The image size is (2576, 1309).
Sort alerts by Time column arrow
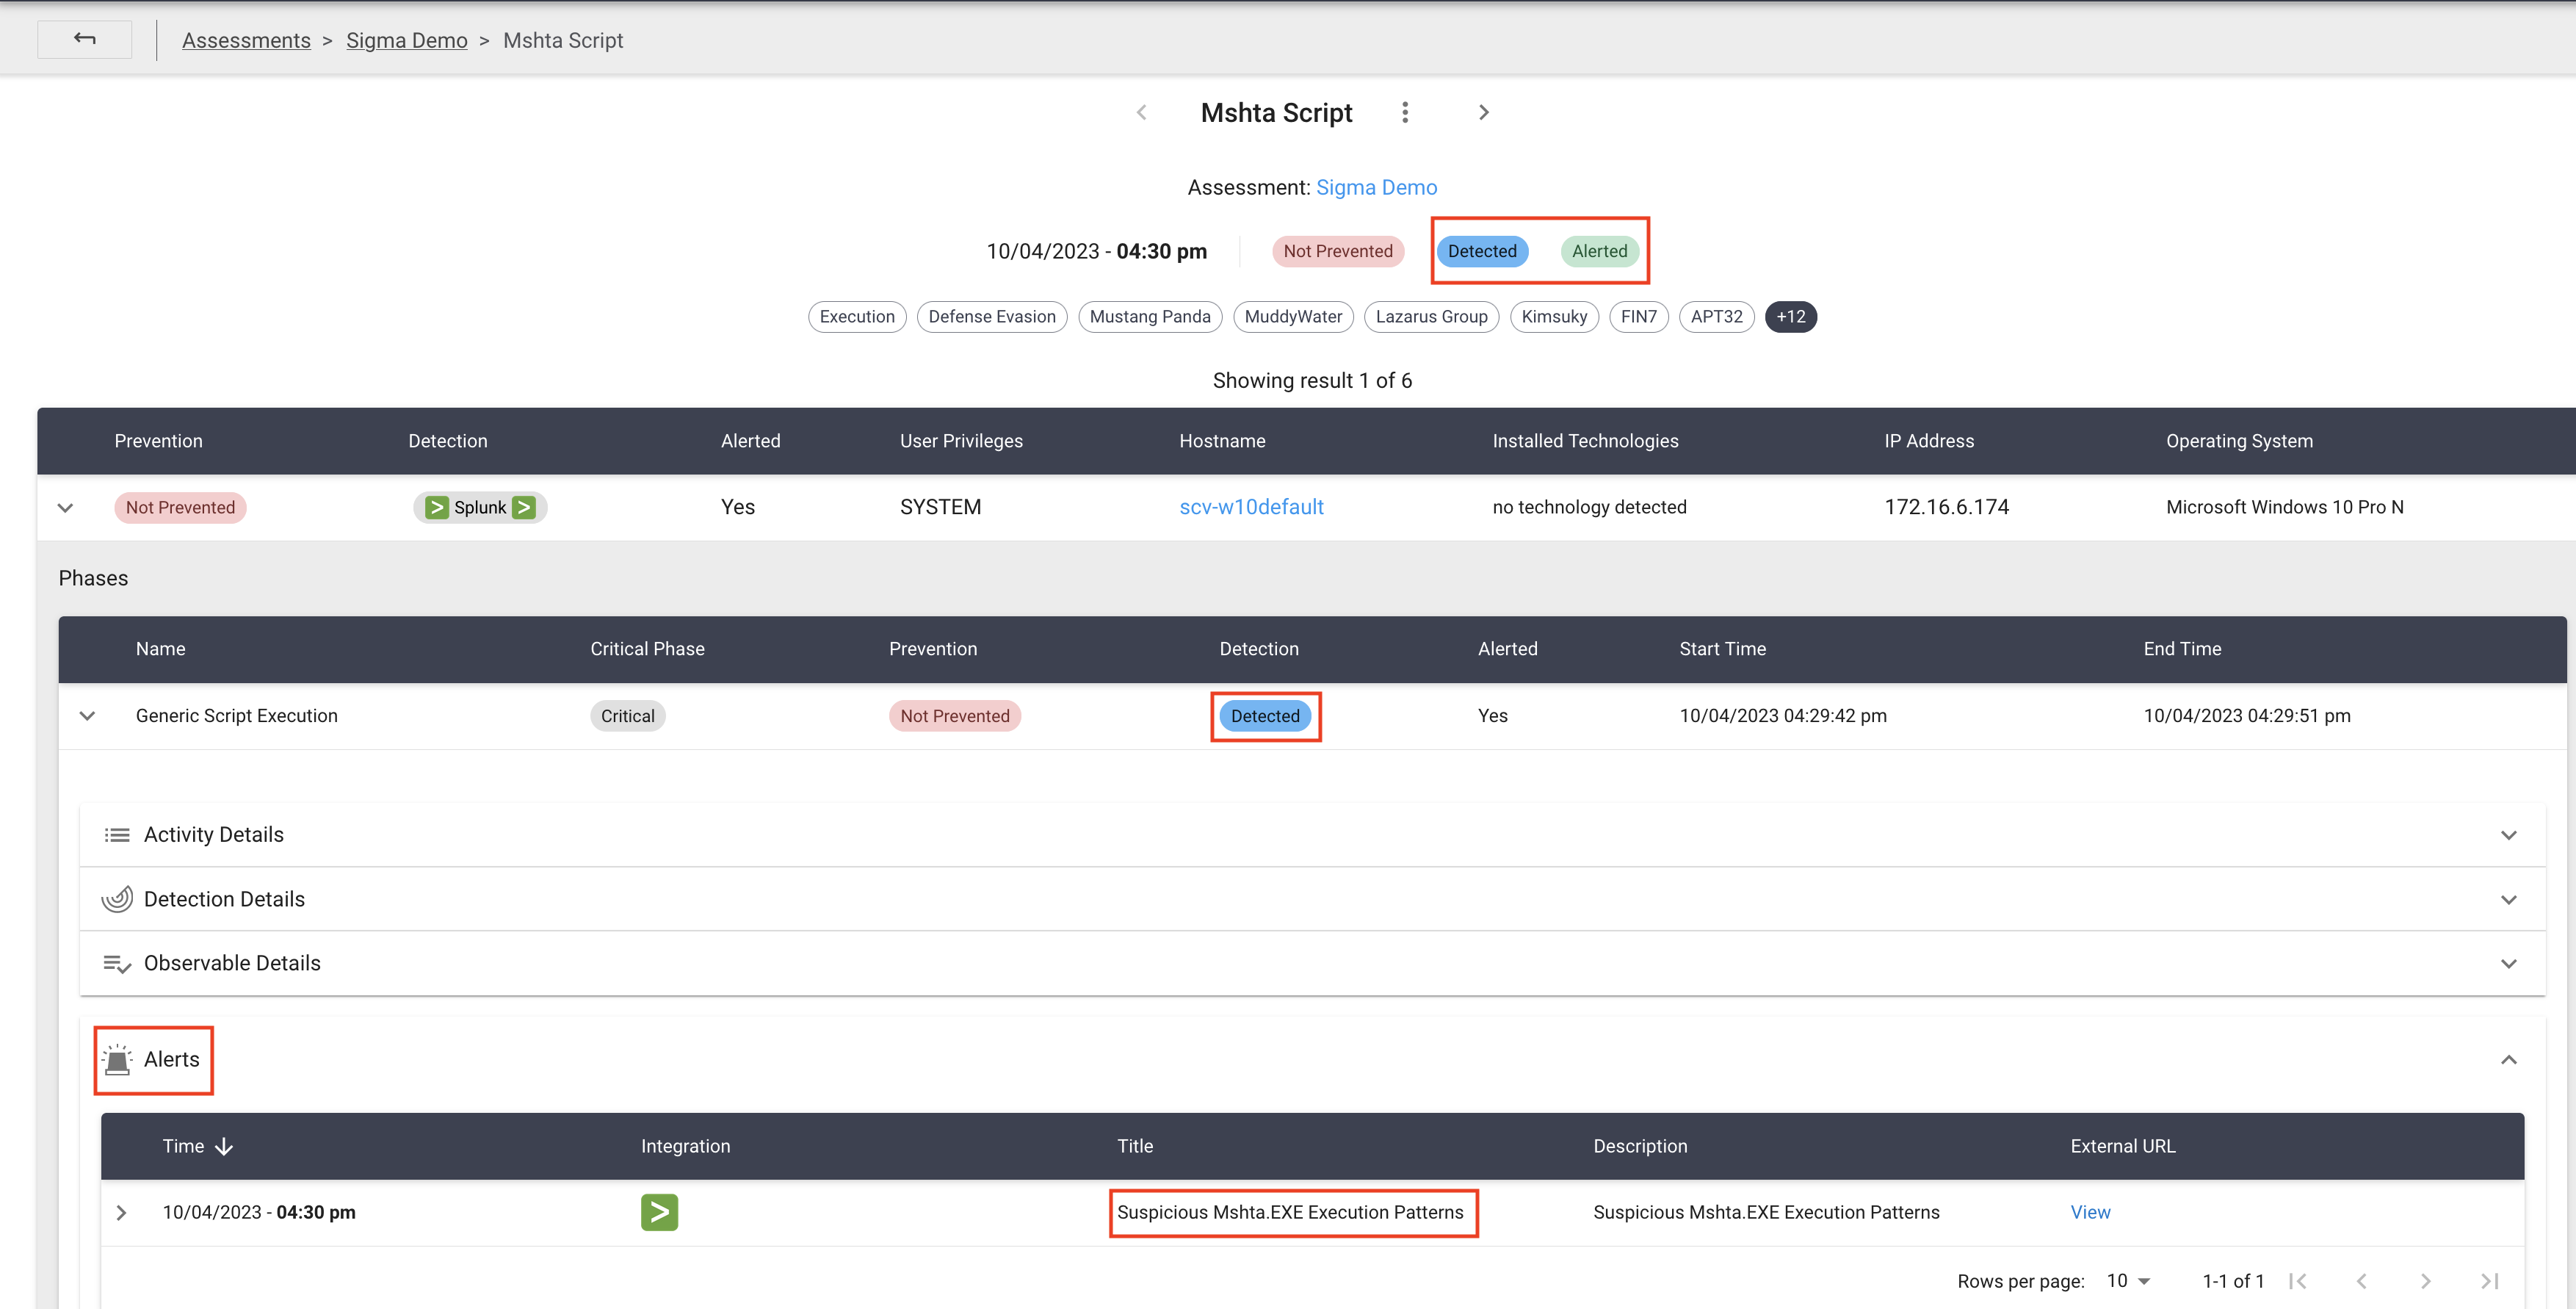[x=224, y=1146]
